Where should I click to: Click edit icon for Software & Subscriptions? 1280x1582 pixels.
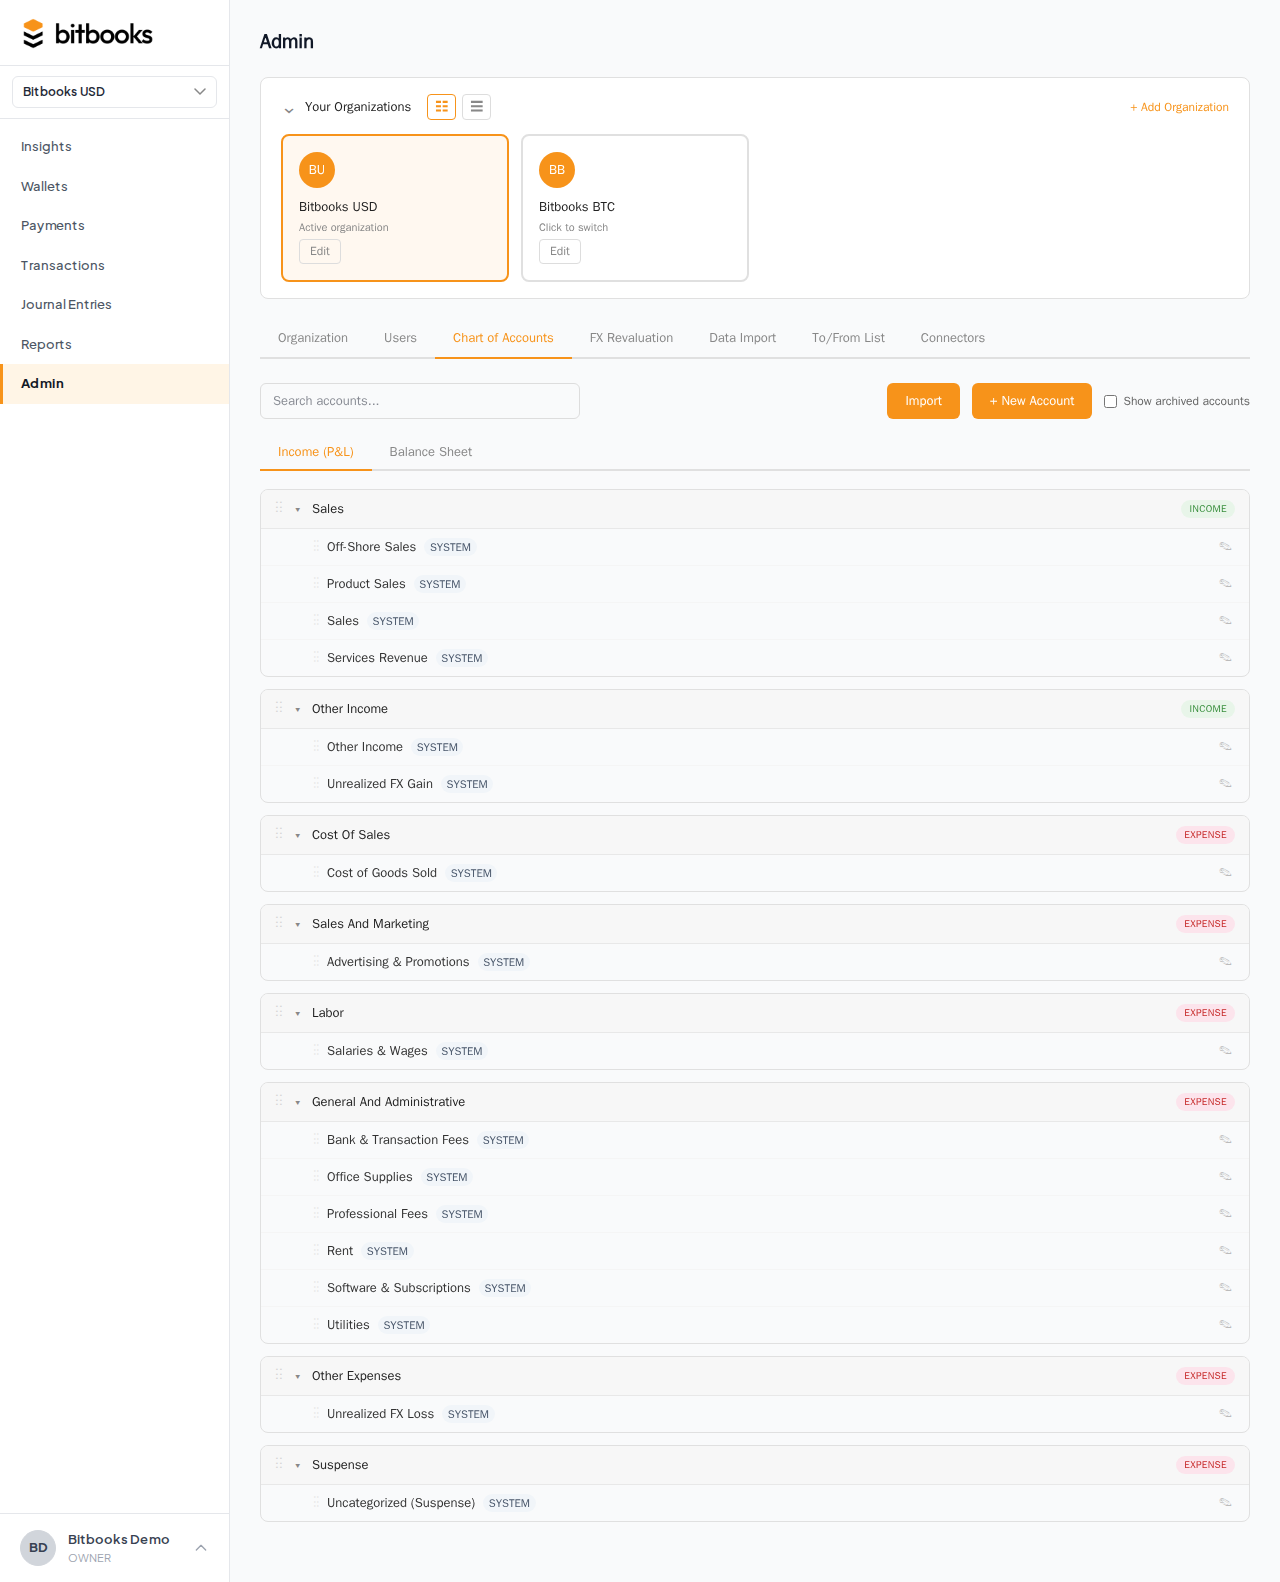pyautogui.click(x=1225, y=1287)
